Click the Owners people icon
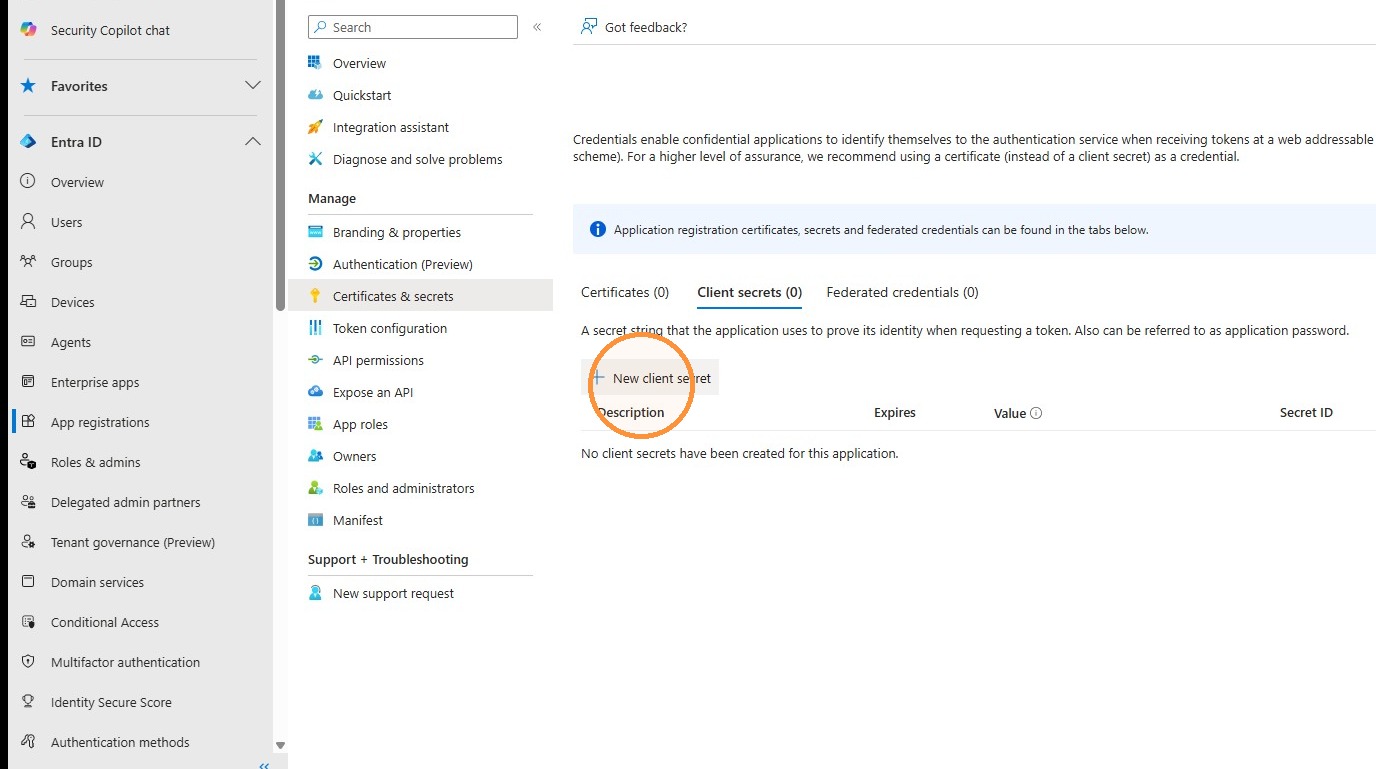 [x=316, y=456]
